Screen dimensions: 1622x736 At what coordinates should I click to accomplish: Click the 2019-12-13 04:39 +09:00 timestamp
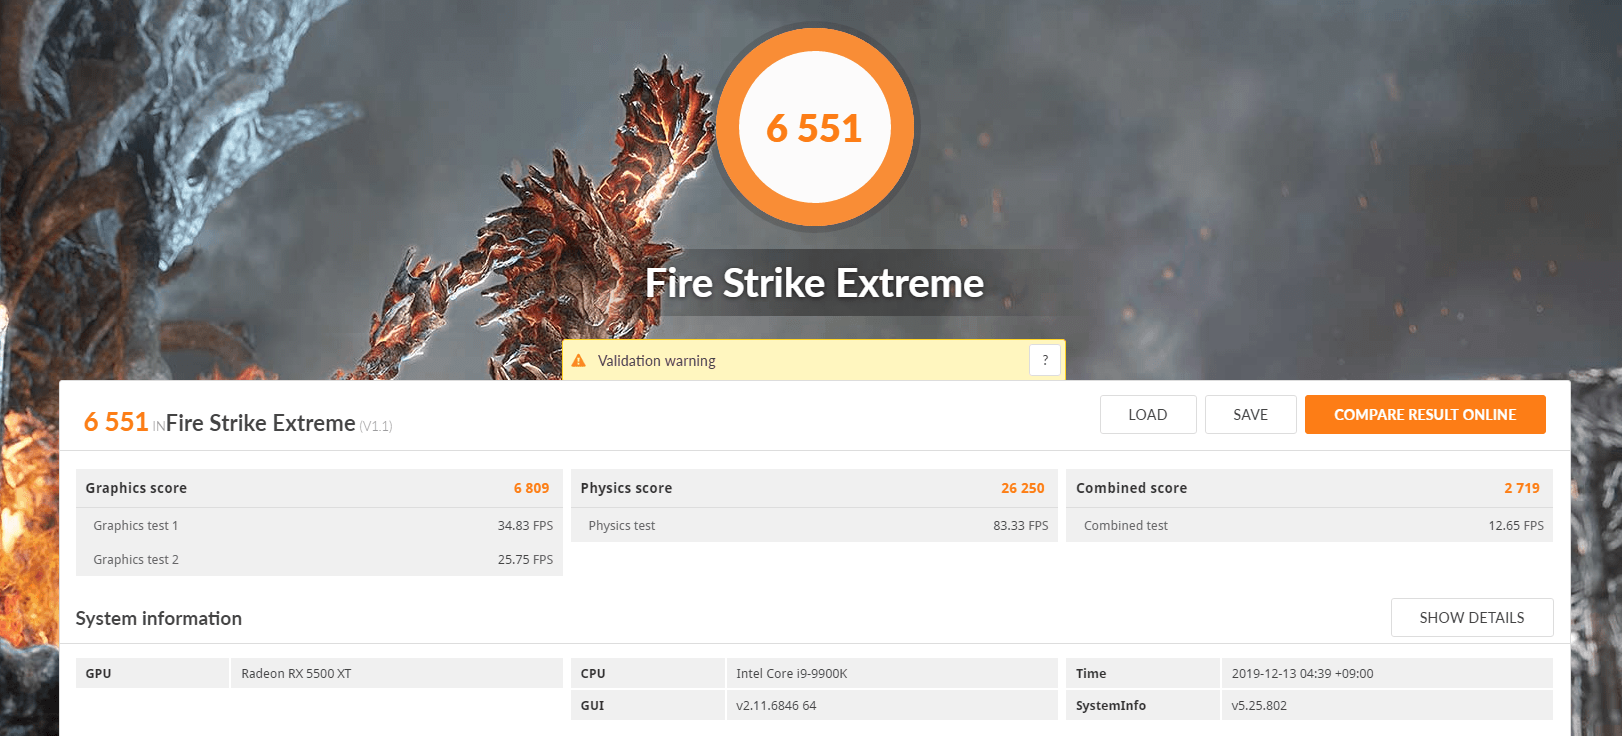click(1302, 673)
